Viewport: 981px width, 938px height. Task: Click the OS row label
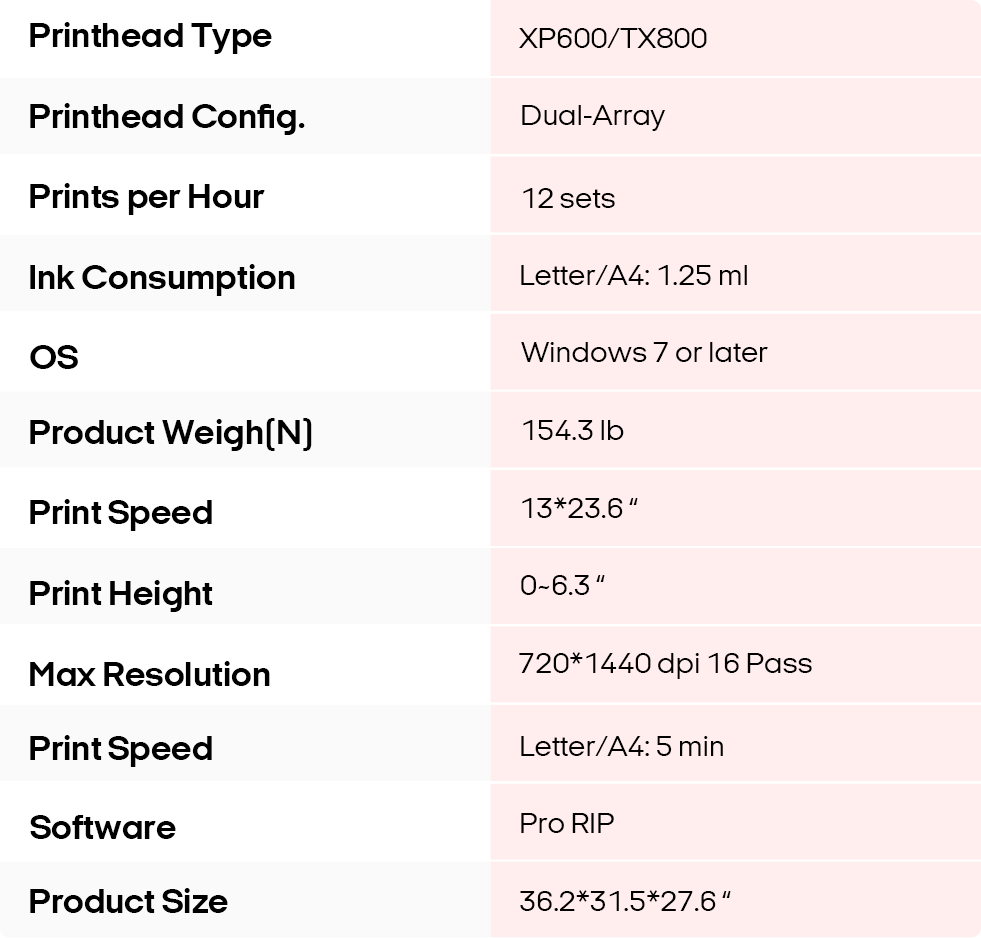(54, 357)
